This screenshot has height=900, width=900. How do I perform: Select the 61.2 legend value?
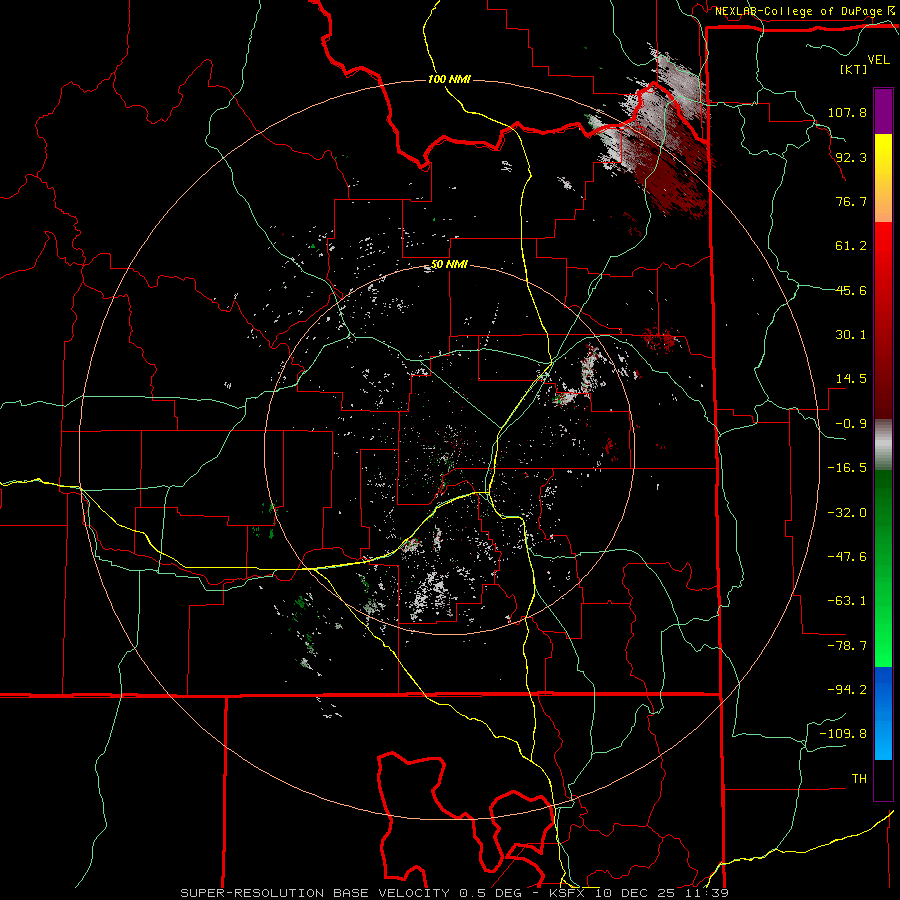[851, 246]
